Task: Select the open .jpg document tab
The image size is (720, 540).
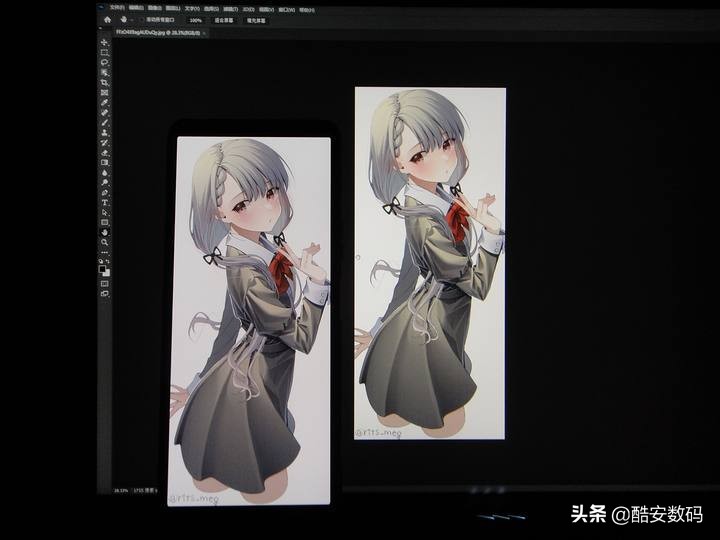Action: point(158,33)
